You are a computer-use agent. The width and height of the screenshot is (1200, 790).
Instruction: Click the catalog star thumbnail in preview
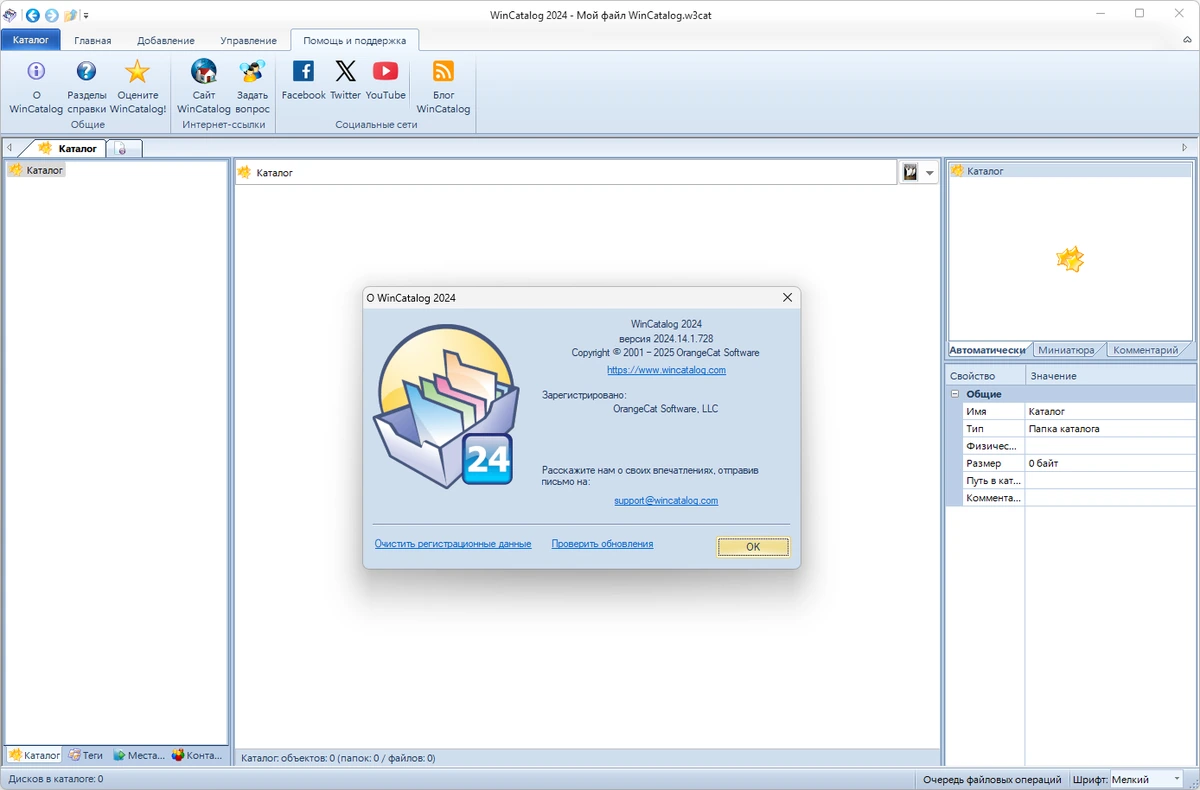pos(1070,260)
